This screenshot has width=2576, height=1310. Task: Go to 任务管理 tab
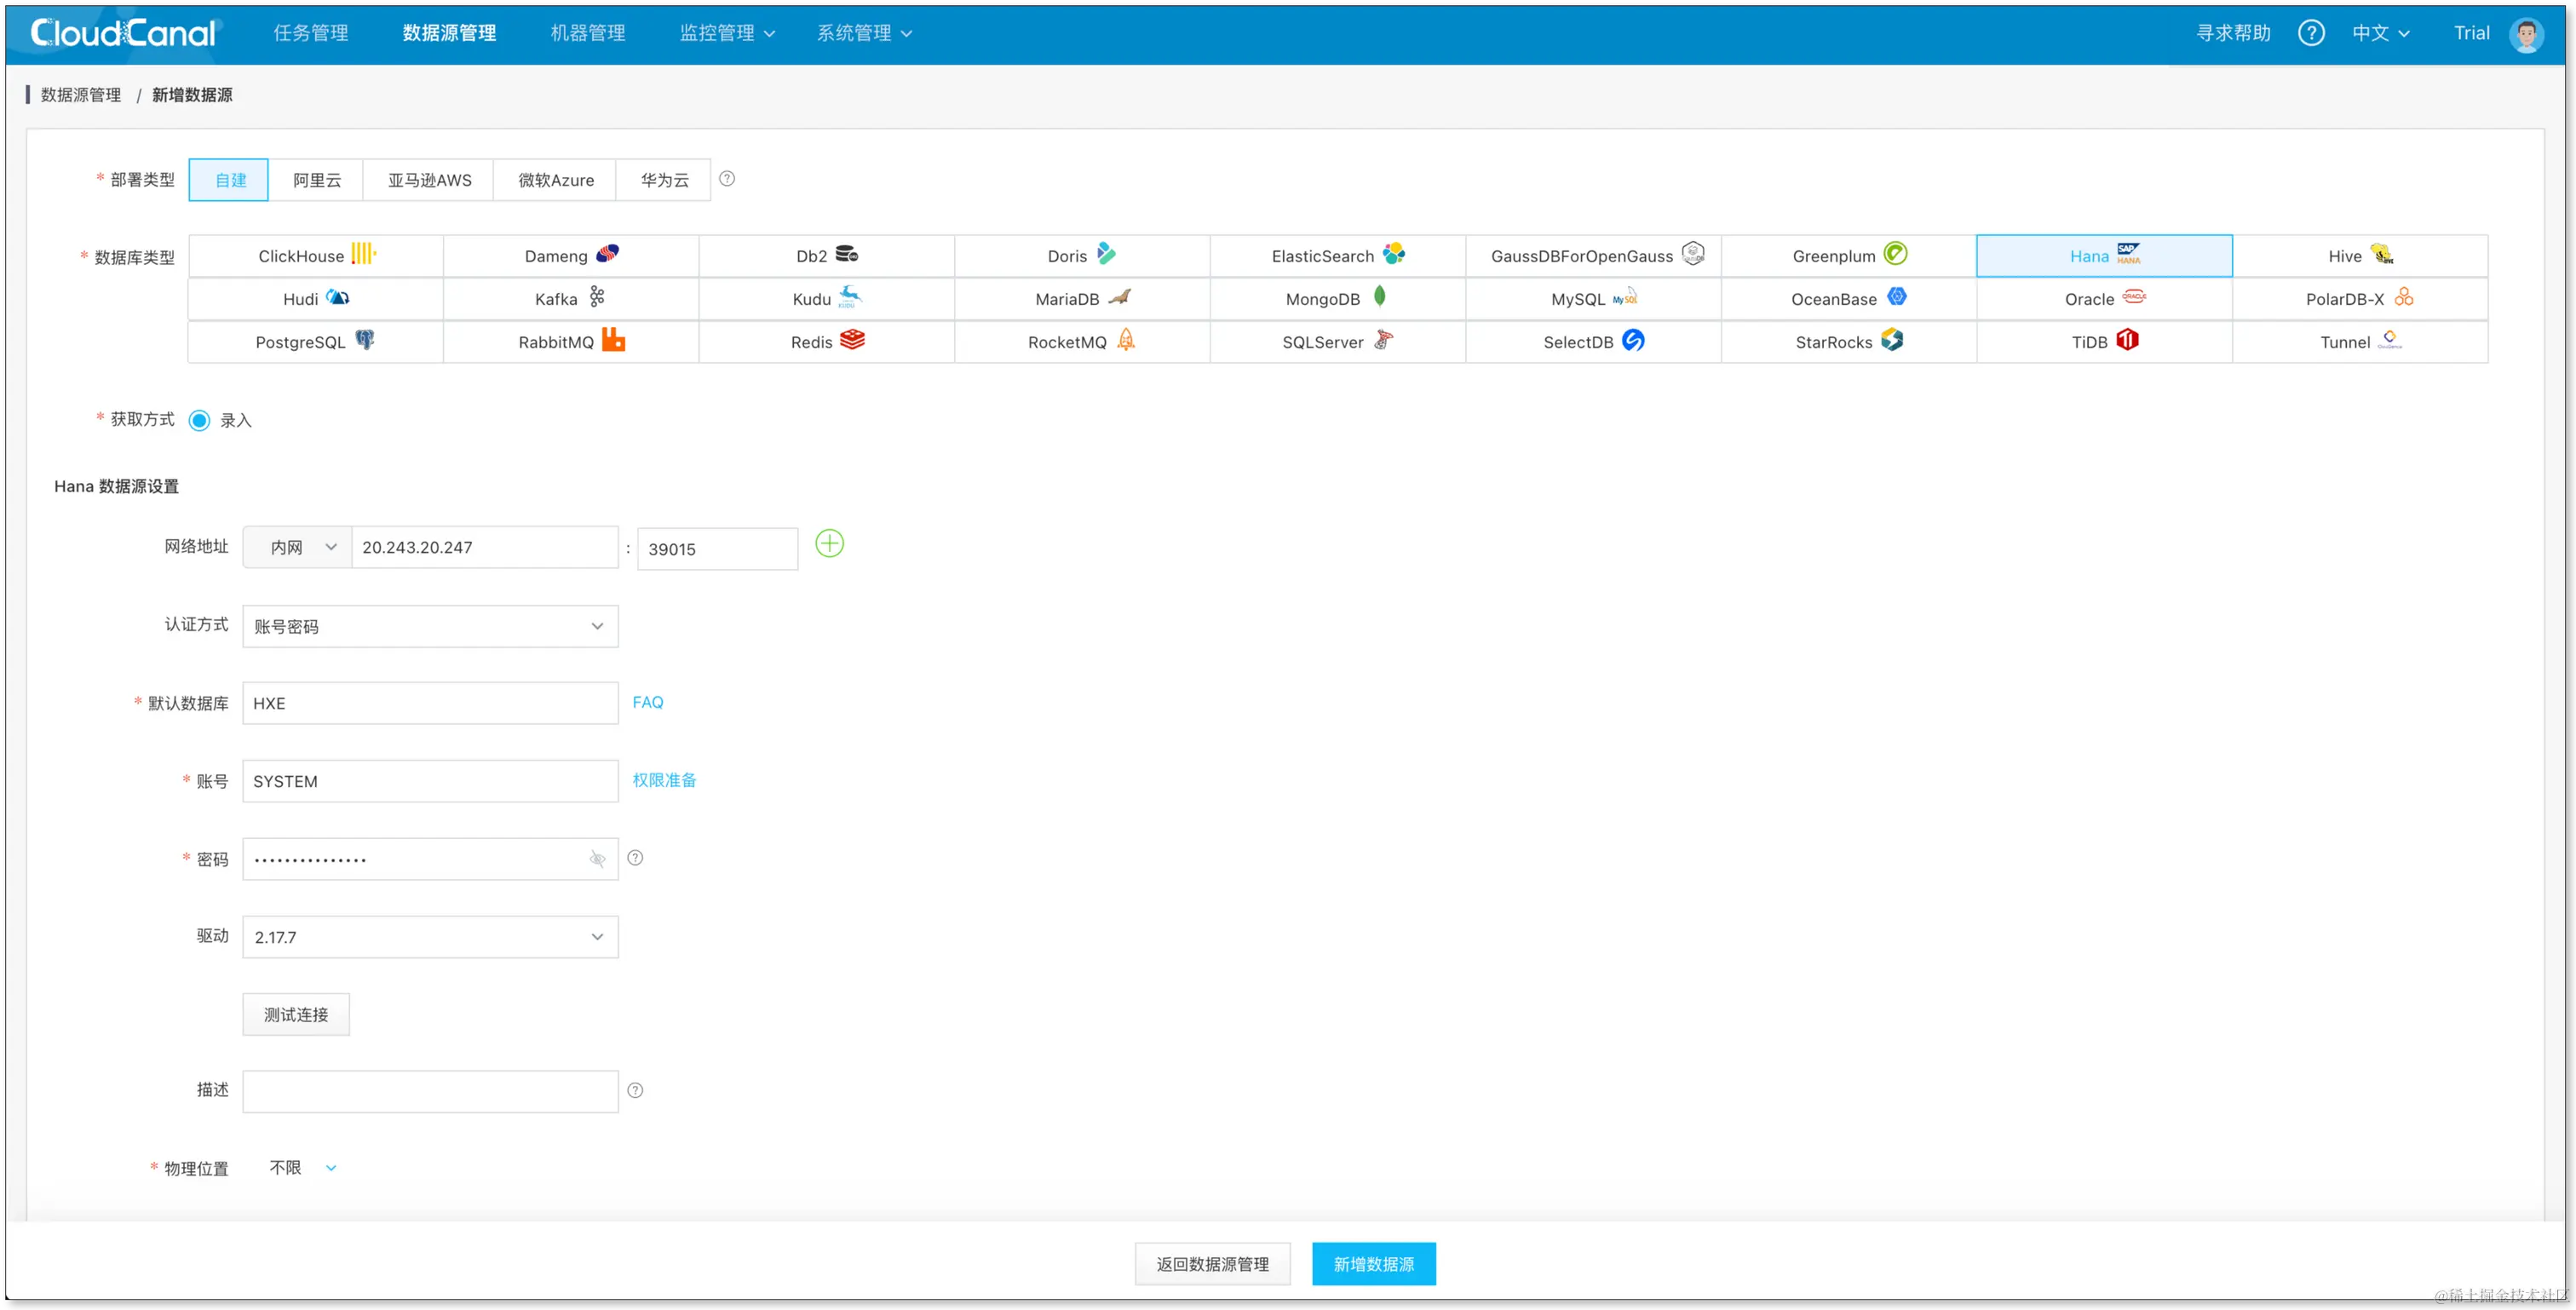311,33
